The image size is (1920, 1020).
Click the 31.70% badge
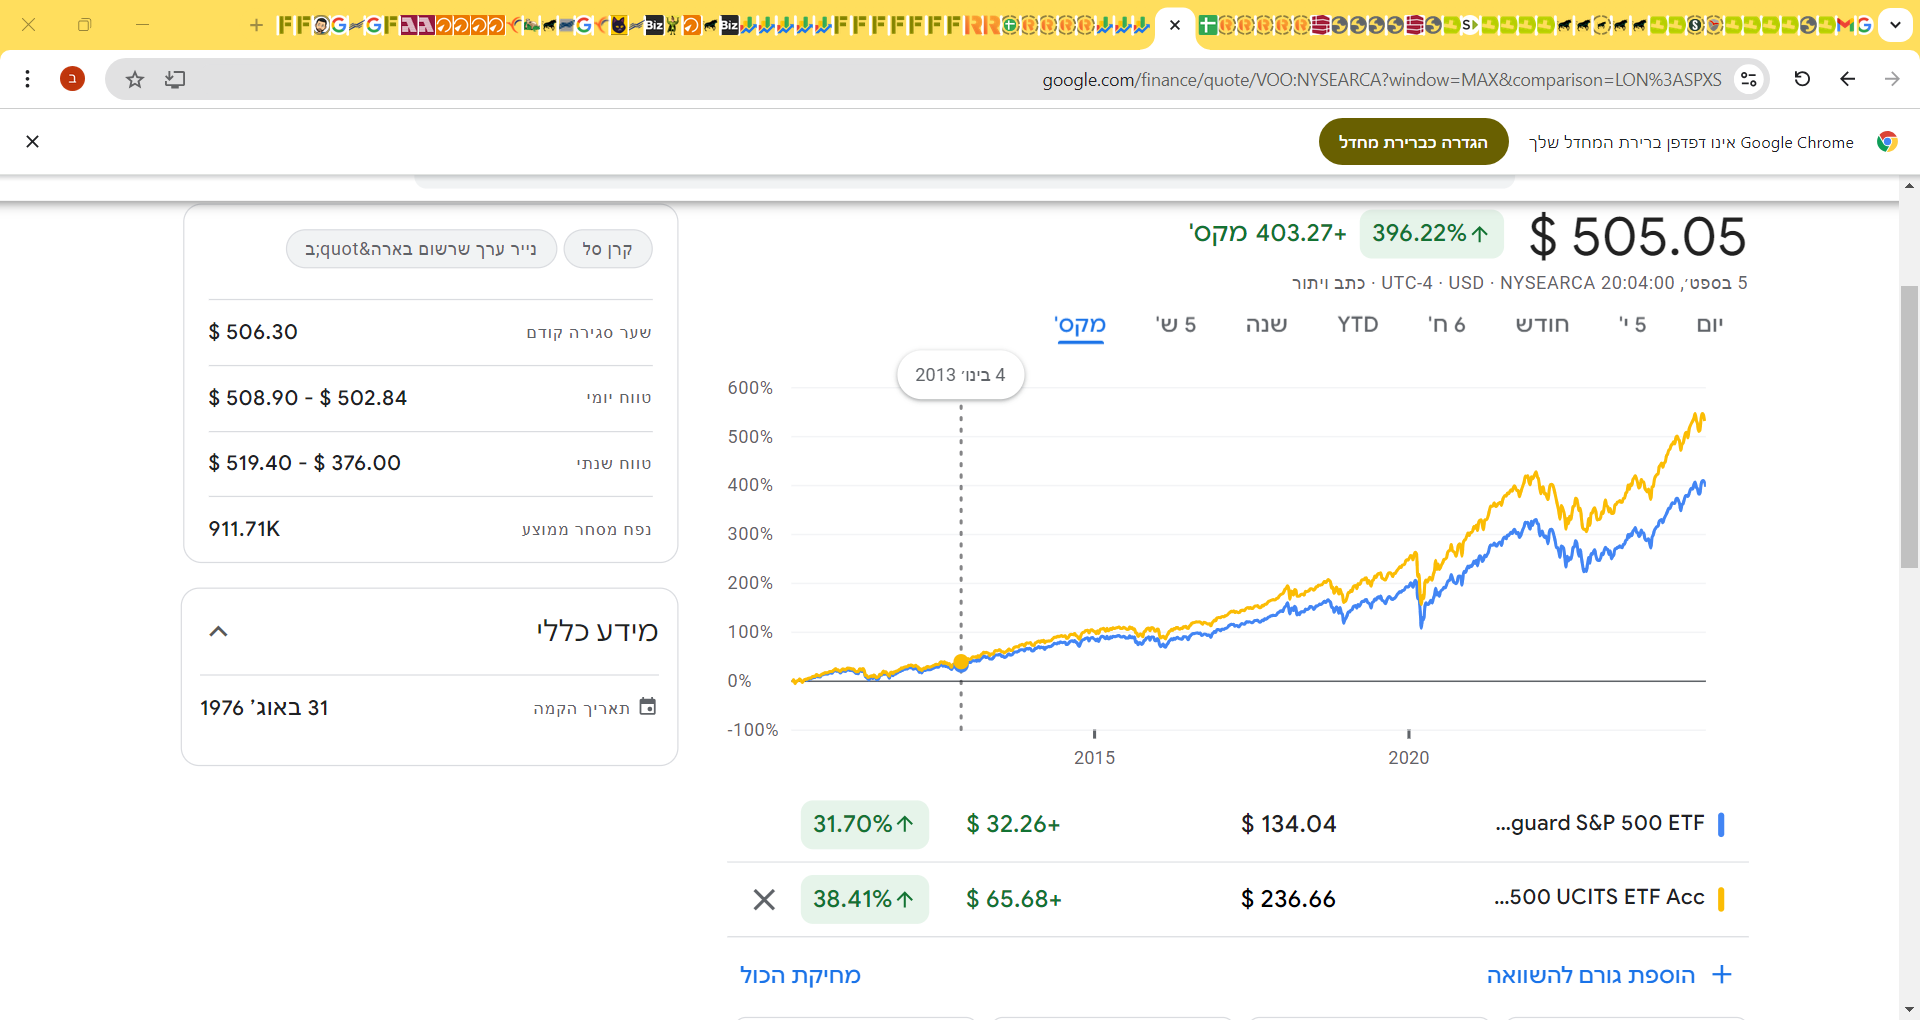tap(864, 824)
